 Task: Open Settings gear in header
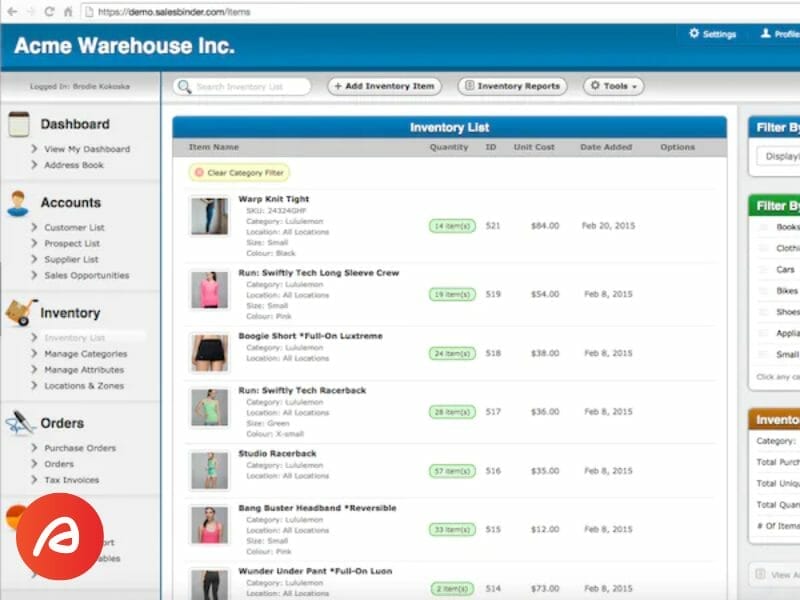[x=694, y=34]
